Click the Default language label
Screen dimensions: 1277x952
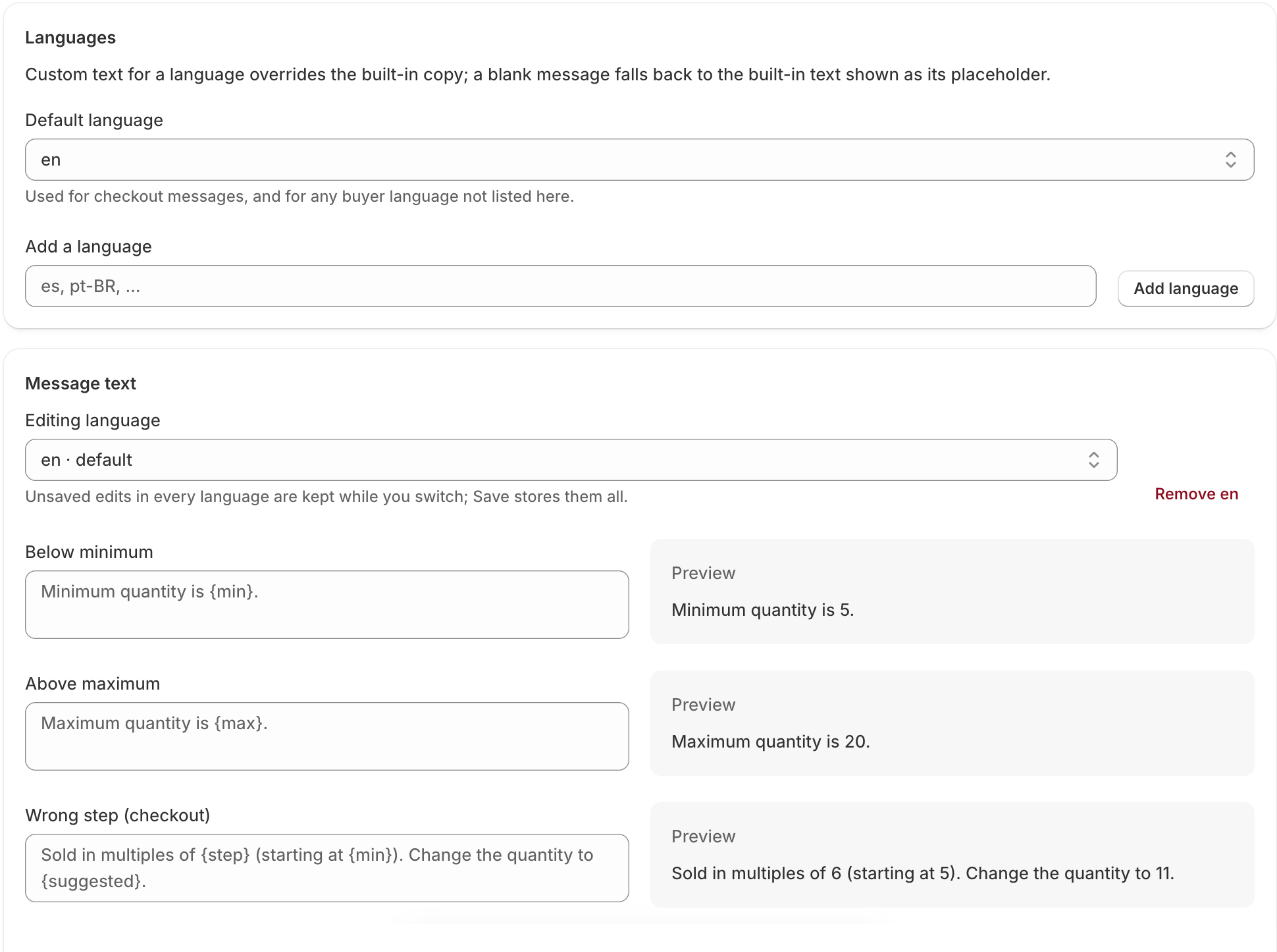(x=94, y=120)
